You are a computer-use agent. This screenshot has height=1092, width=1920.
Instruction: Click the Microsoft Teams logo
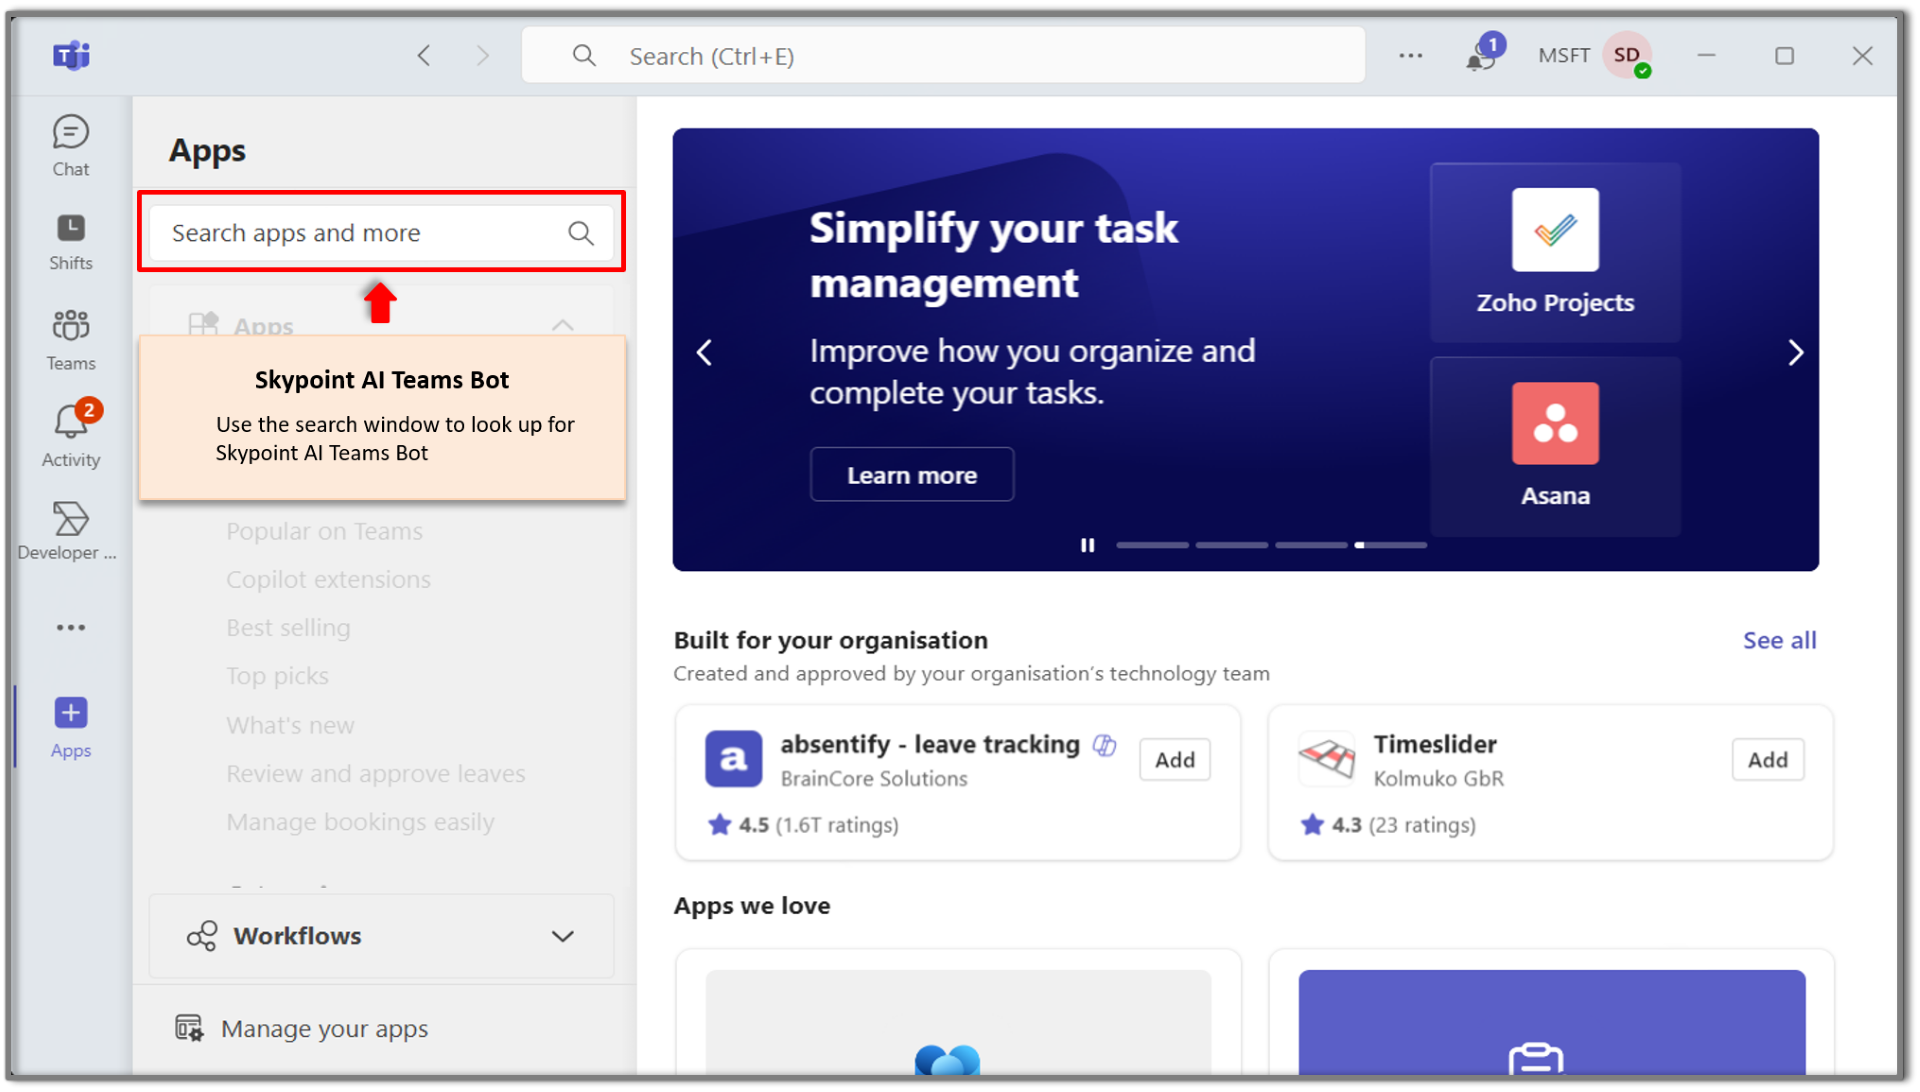71,55
